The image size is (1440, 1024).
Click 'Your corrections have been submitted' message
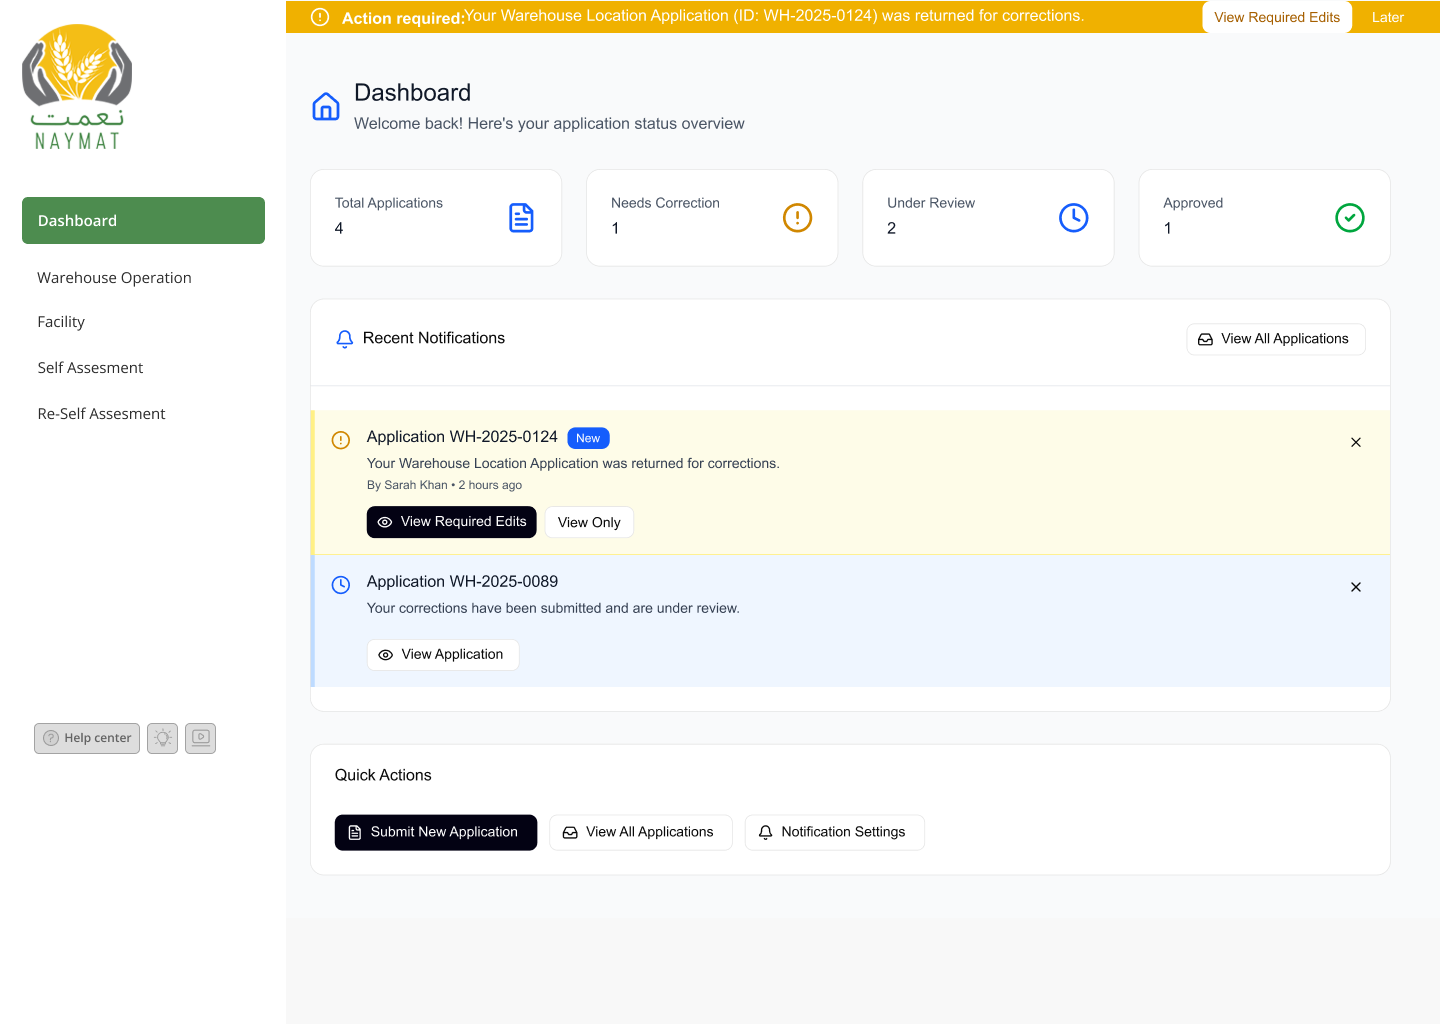click(553, 608)
